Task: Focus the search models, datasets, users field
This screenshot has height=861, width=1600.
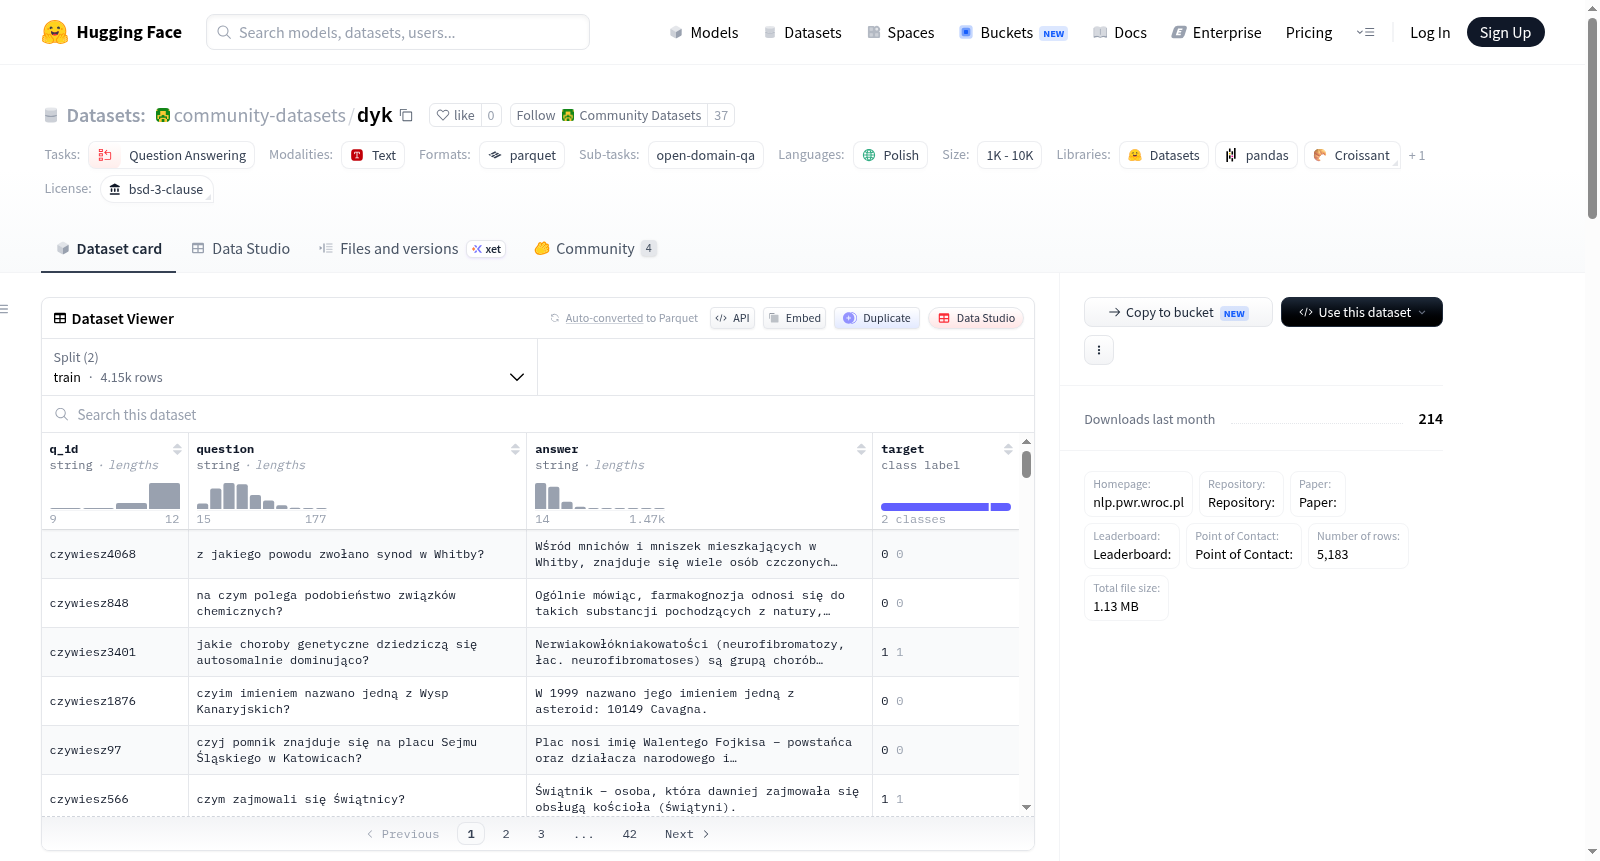Action: pos(398,32)
